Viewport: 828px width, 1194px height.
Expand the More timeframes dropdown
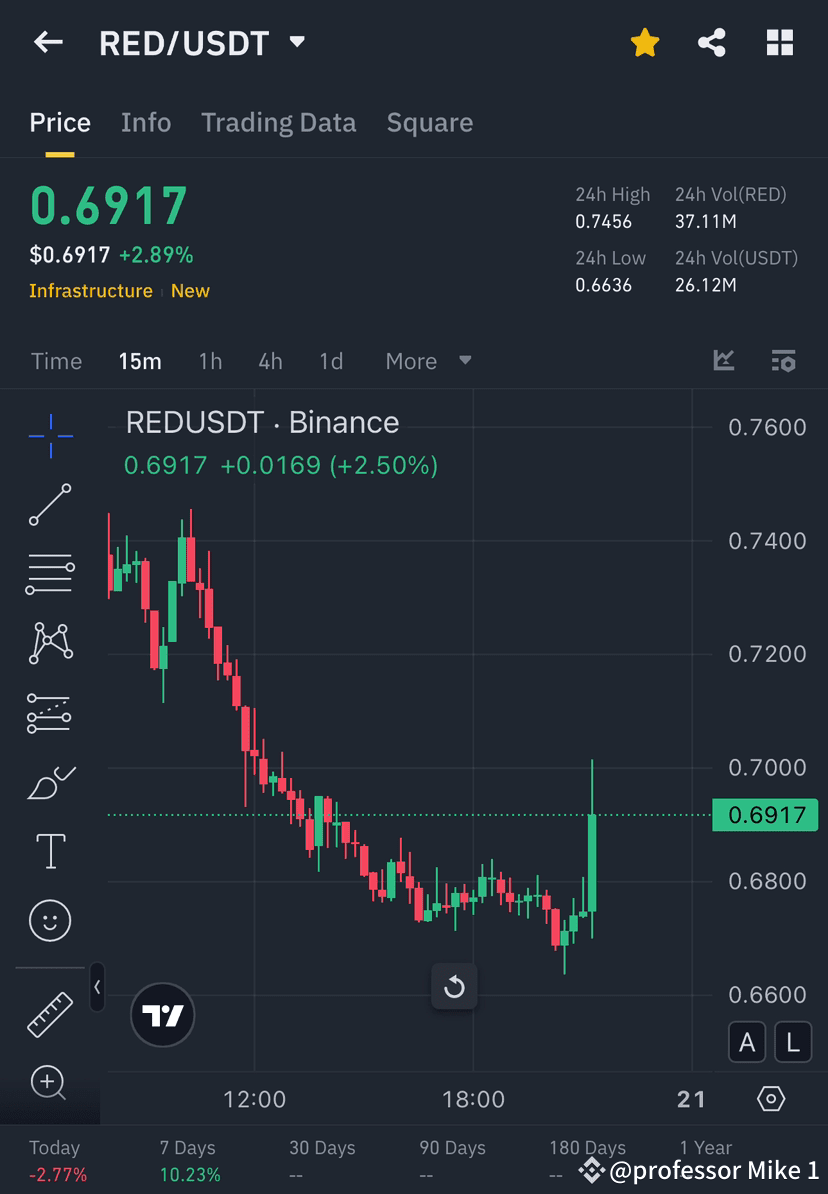pyautogui.click(x=428, y=361)
